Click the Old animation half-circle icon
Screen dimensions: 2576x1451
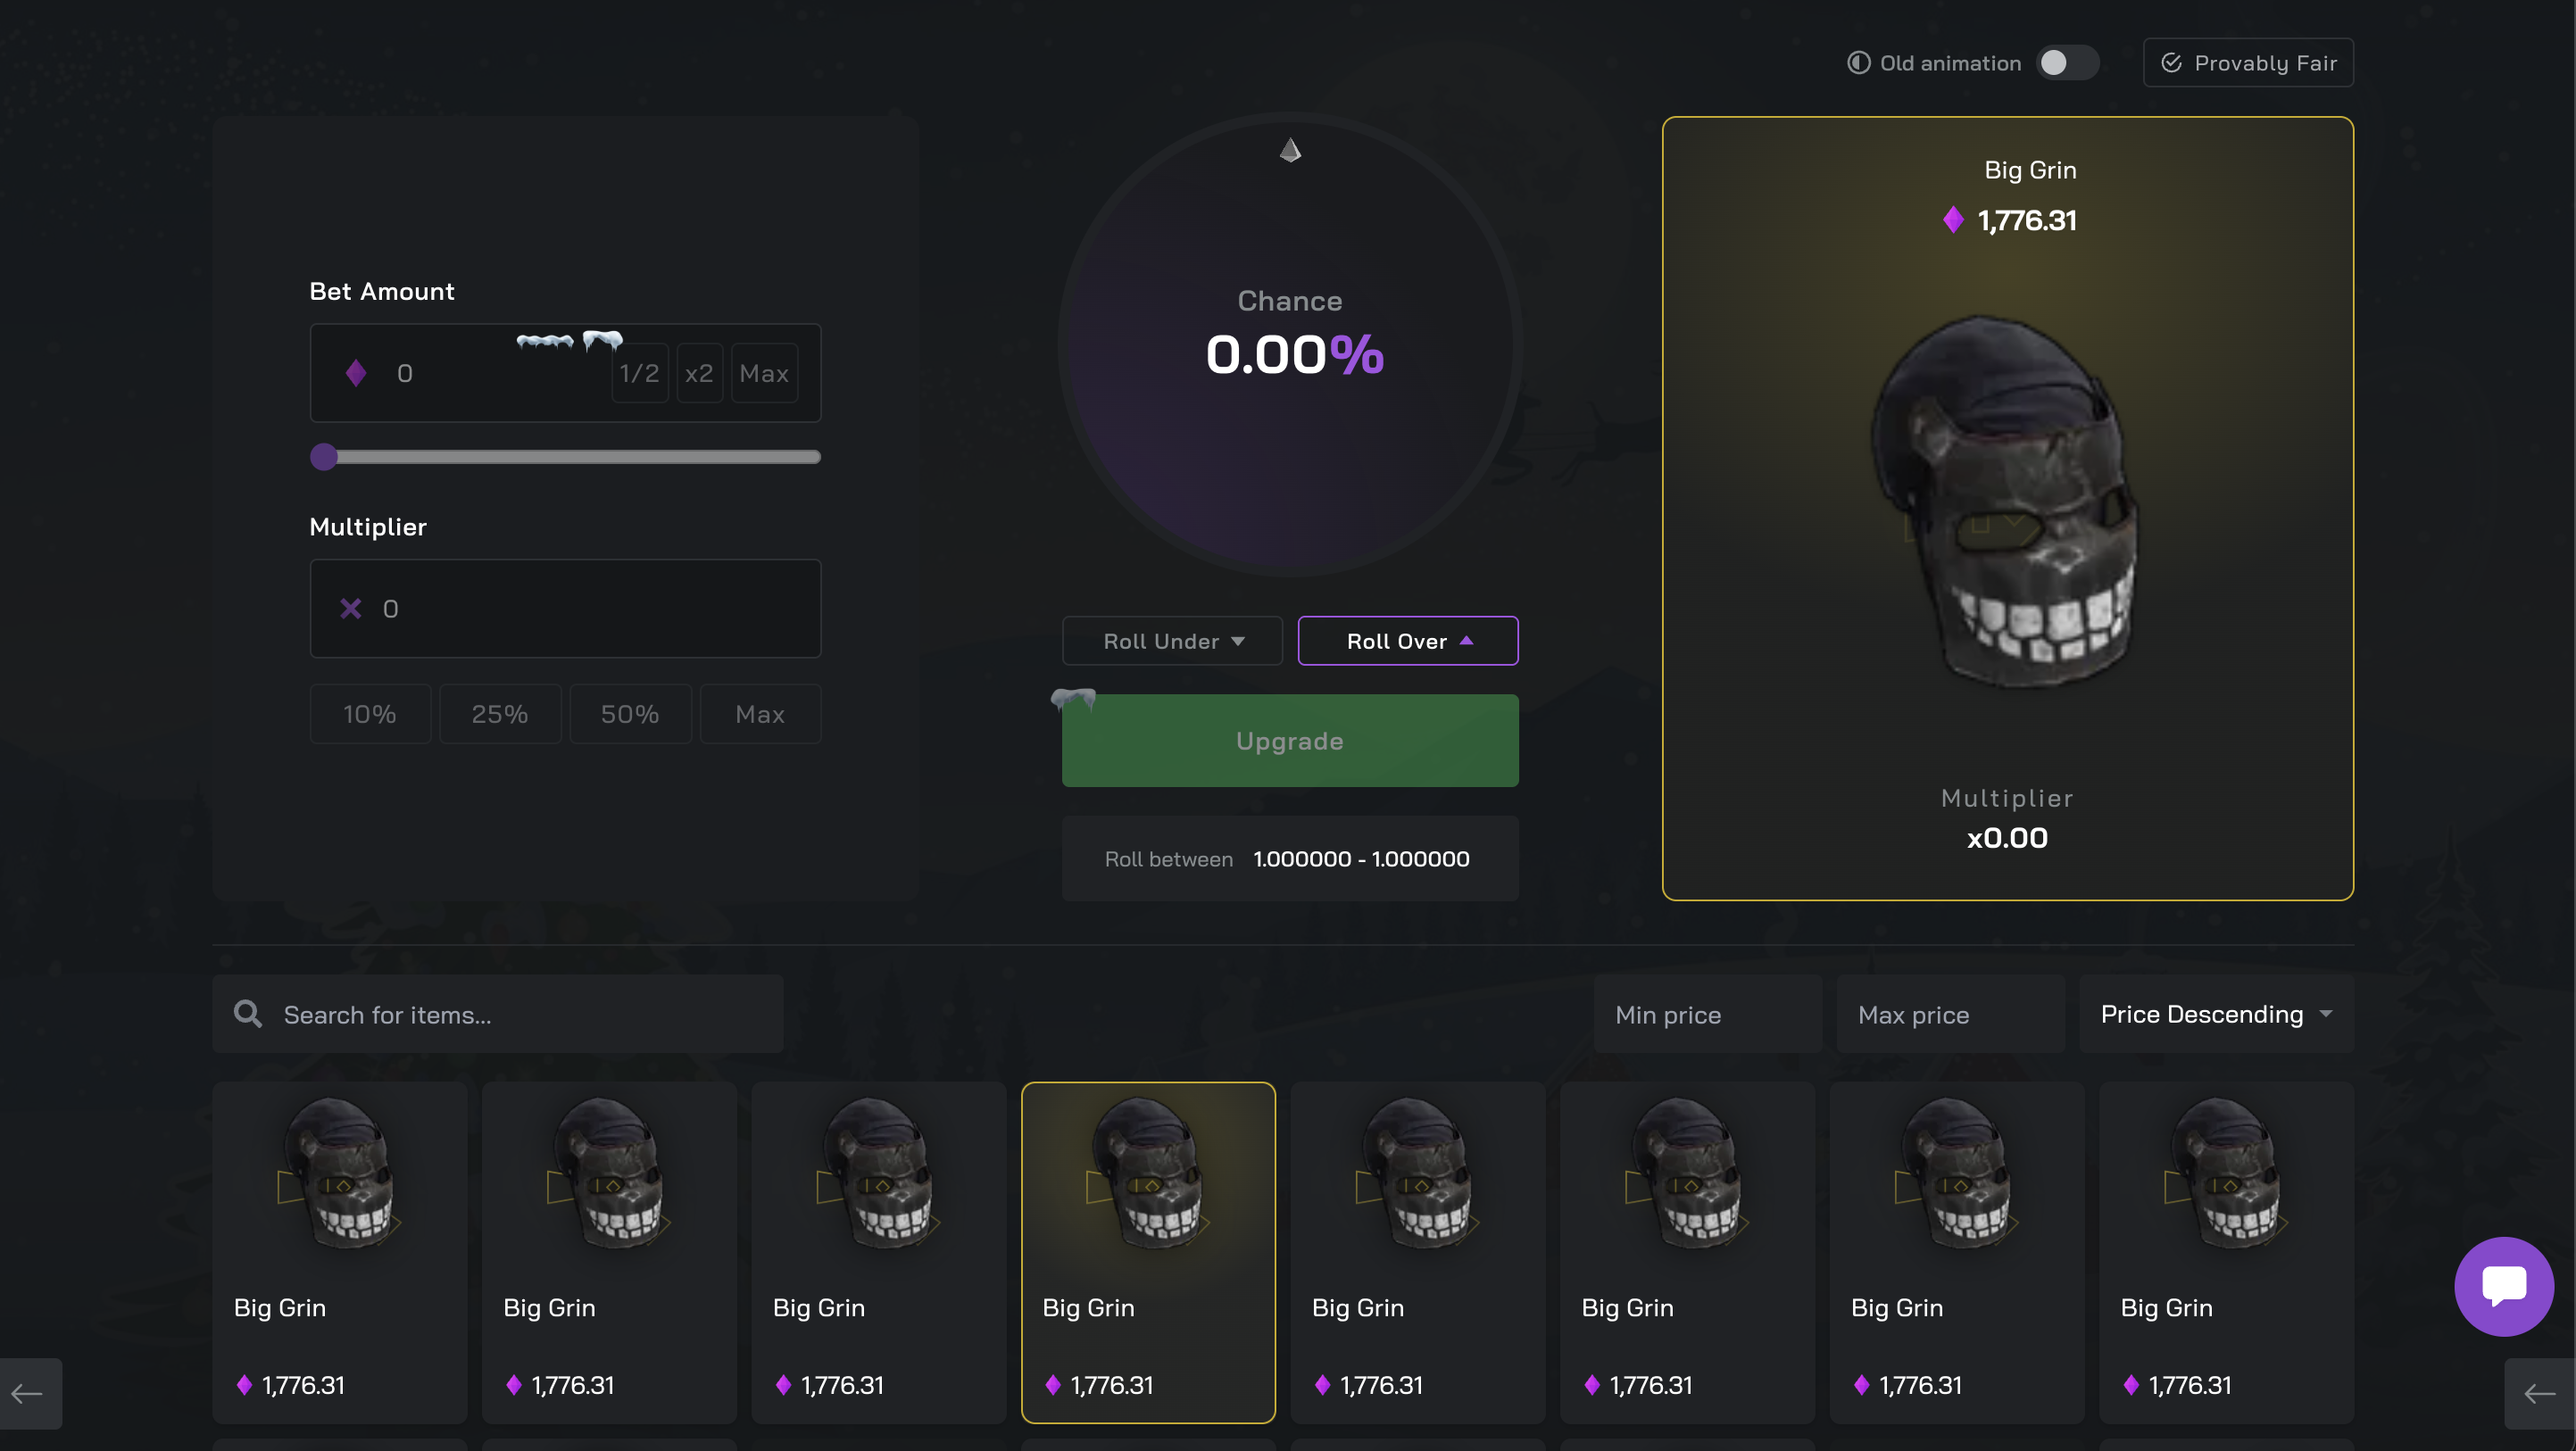tap(1858, 63)
